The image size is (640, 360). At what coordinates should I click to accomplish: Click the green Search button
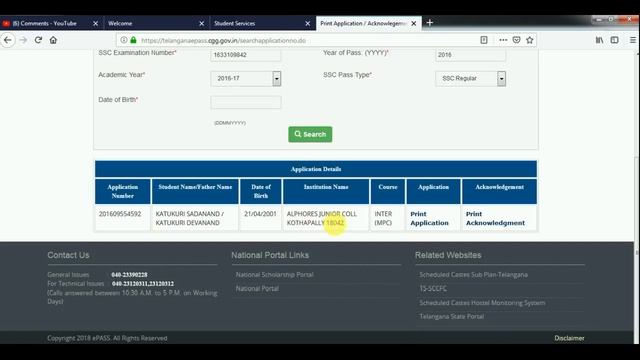coord(310,134)
